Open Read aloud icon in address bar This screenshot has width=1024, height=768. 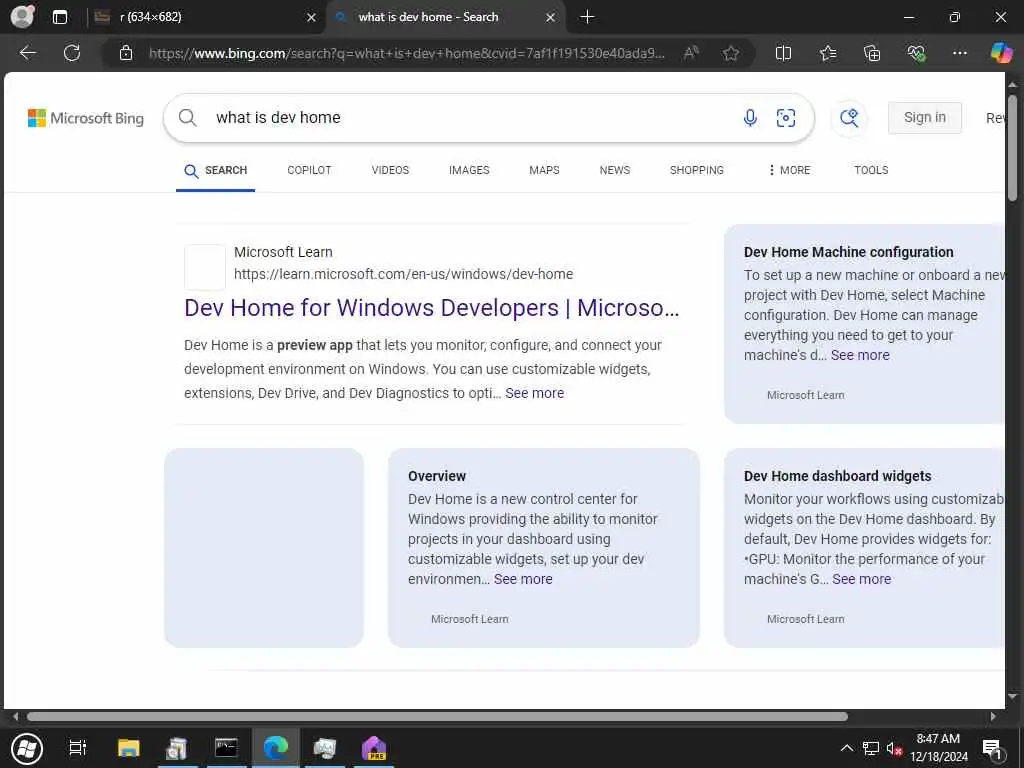691,53
